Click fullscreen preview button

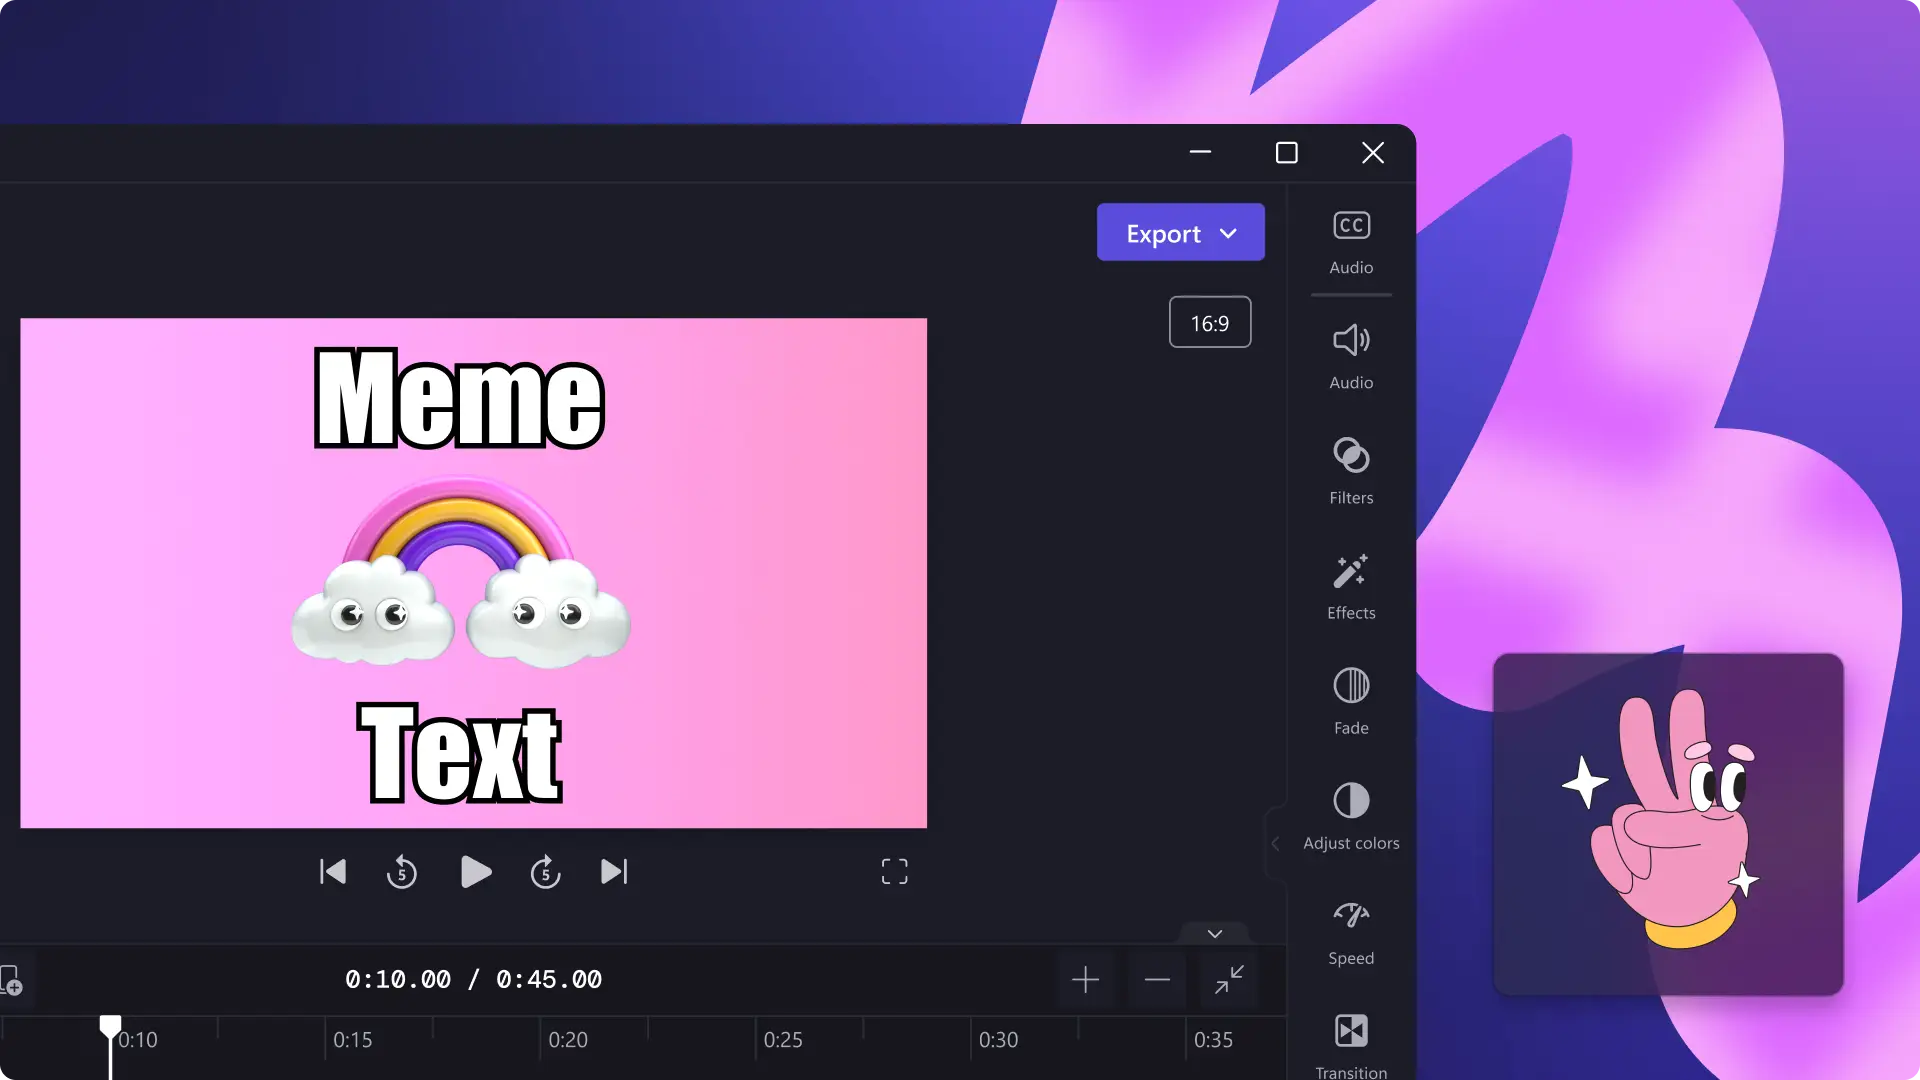[894, 872]
